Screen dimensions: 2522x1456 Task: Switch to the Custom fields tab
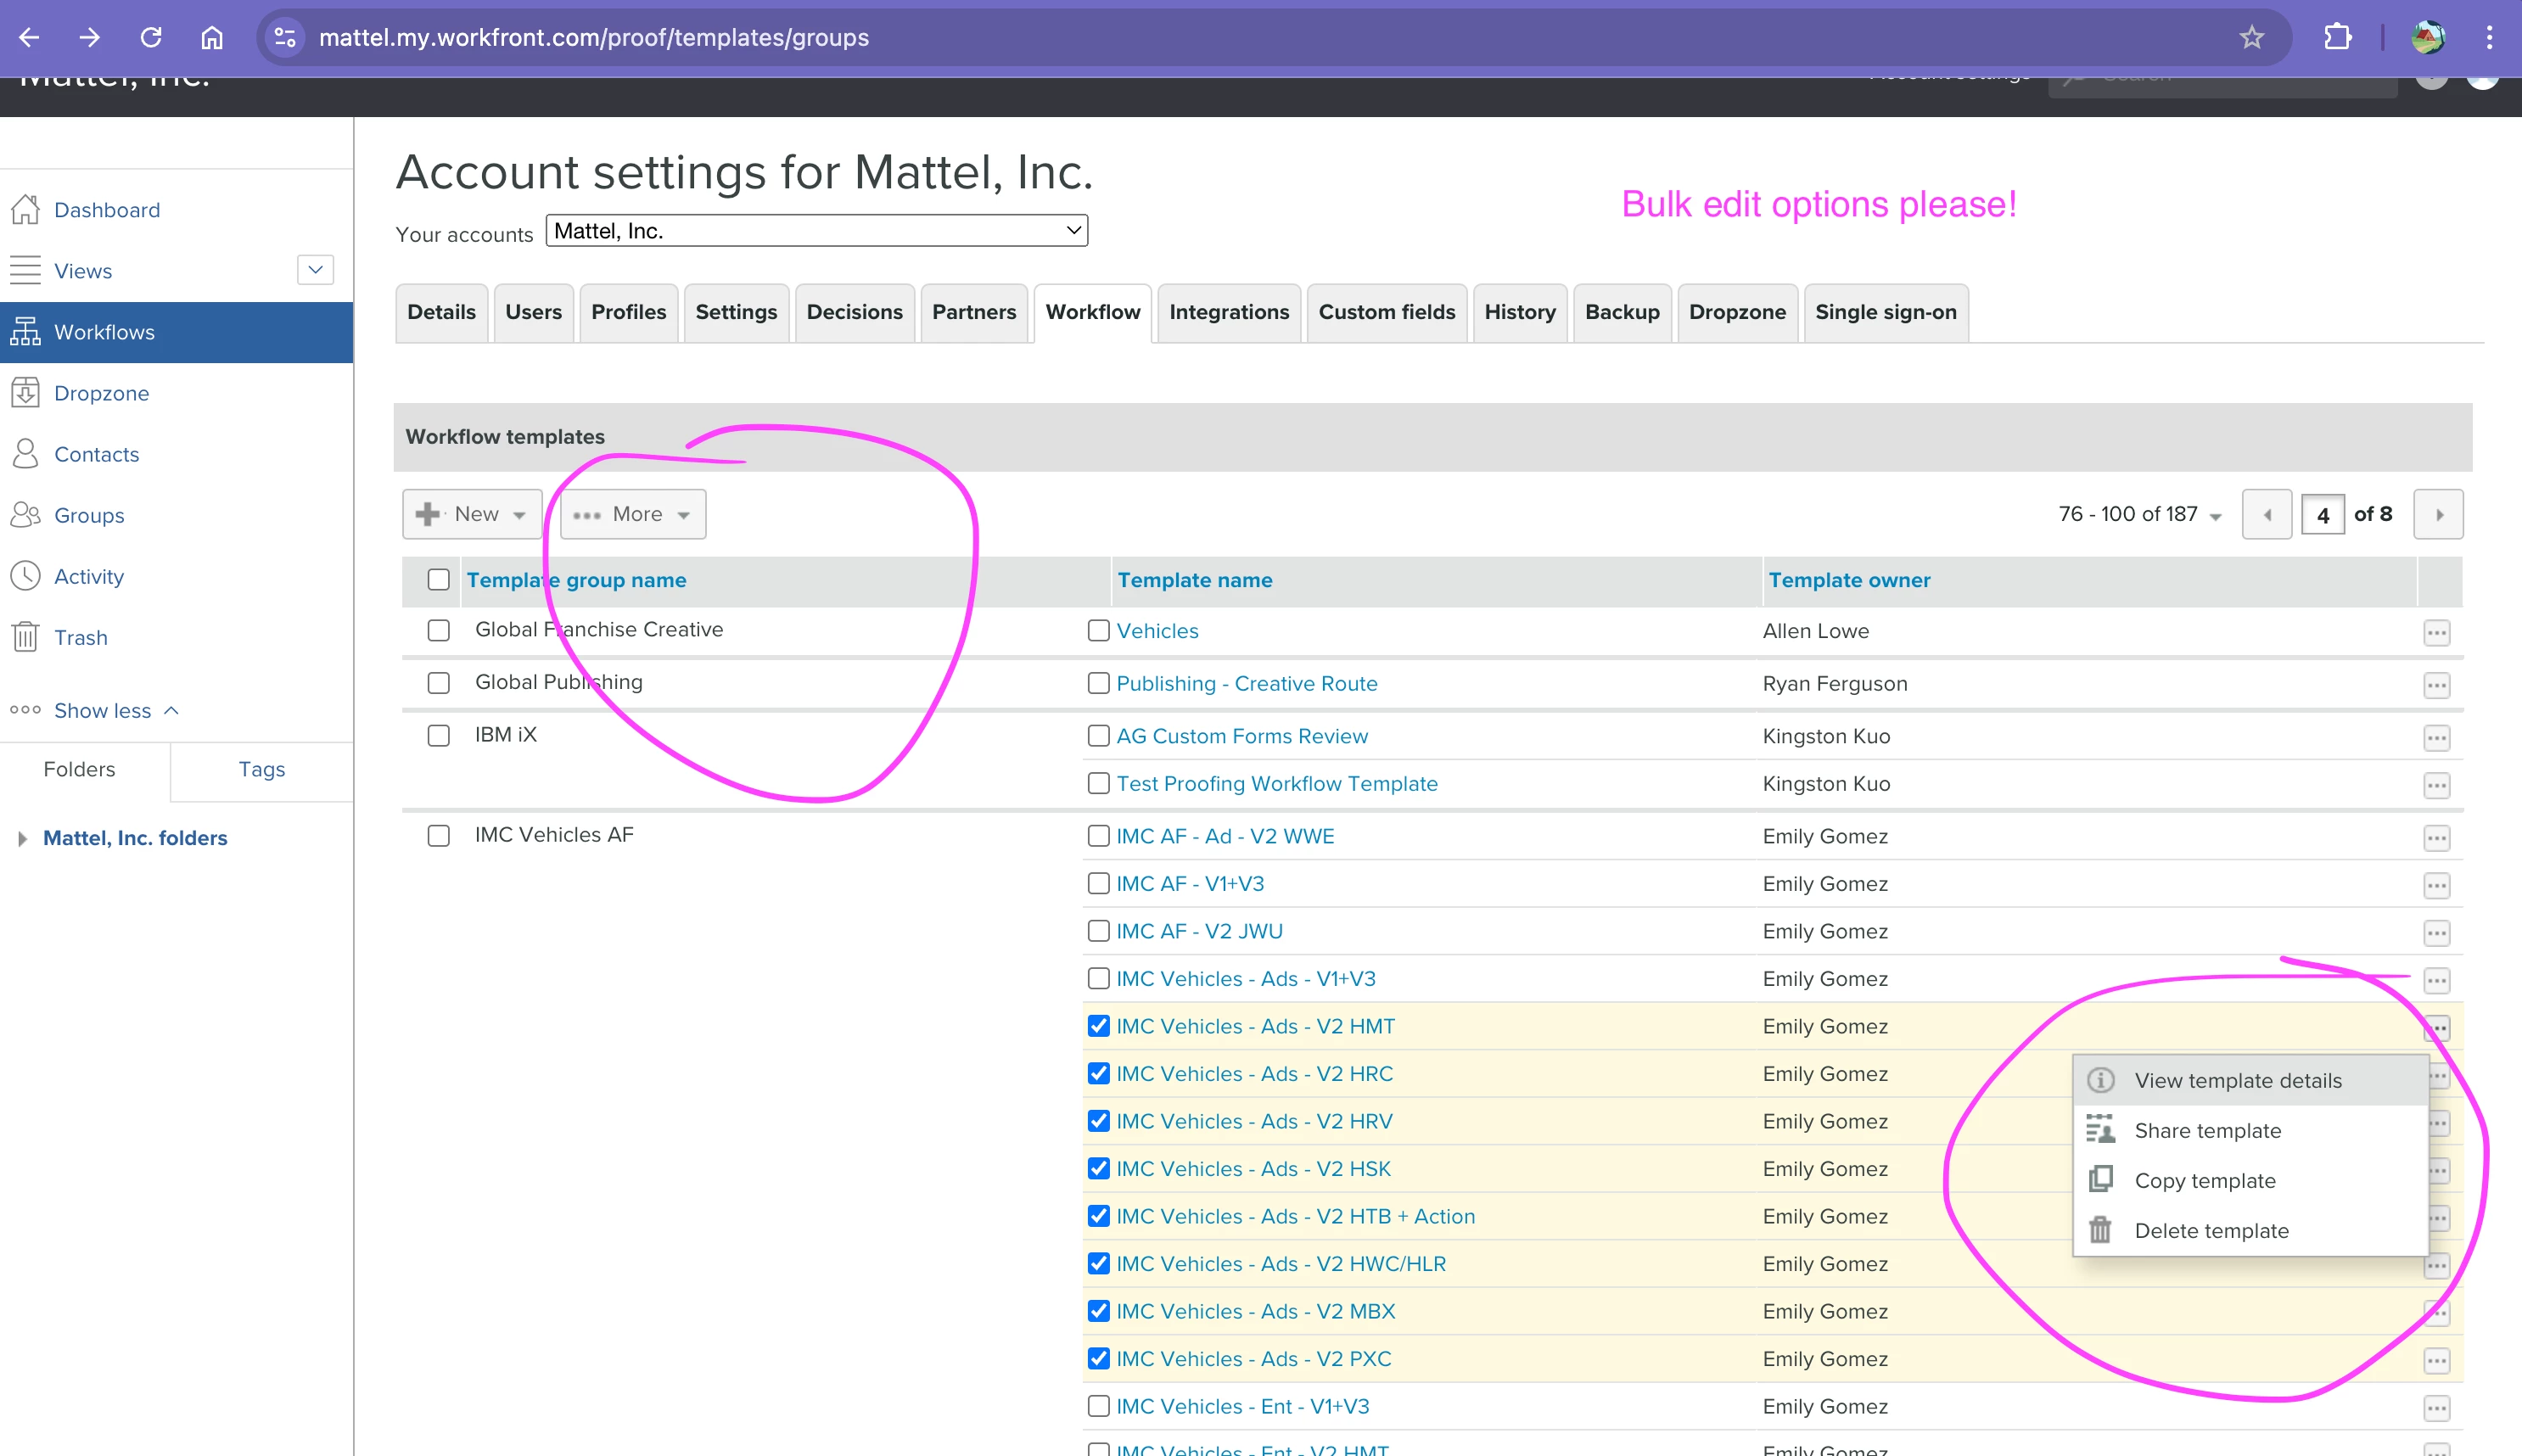coord(1386,312)
